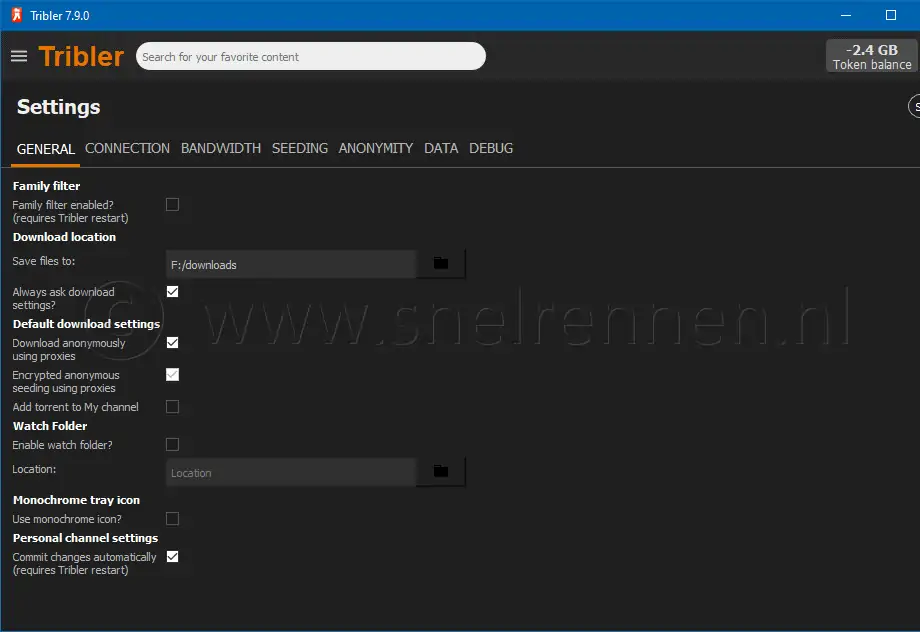Click the watch folder Location field
Viewport: 920px width, 632px height.
point(291,472)
